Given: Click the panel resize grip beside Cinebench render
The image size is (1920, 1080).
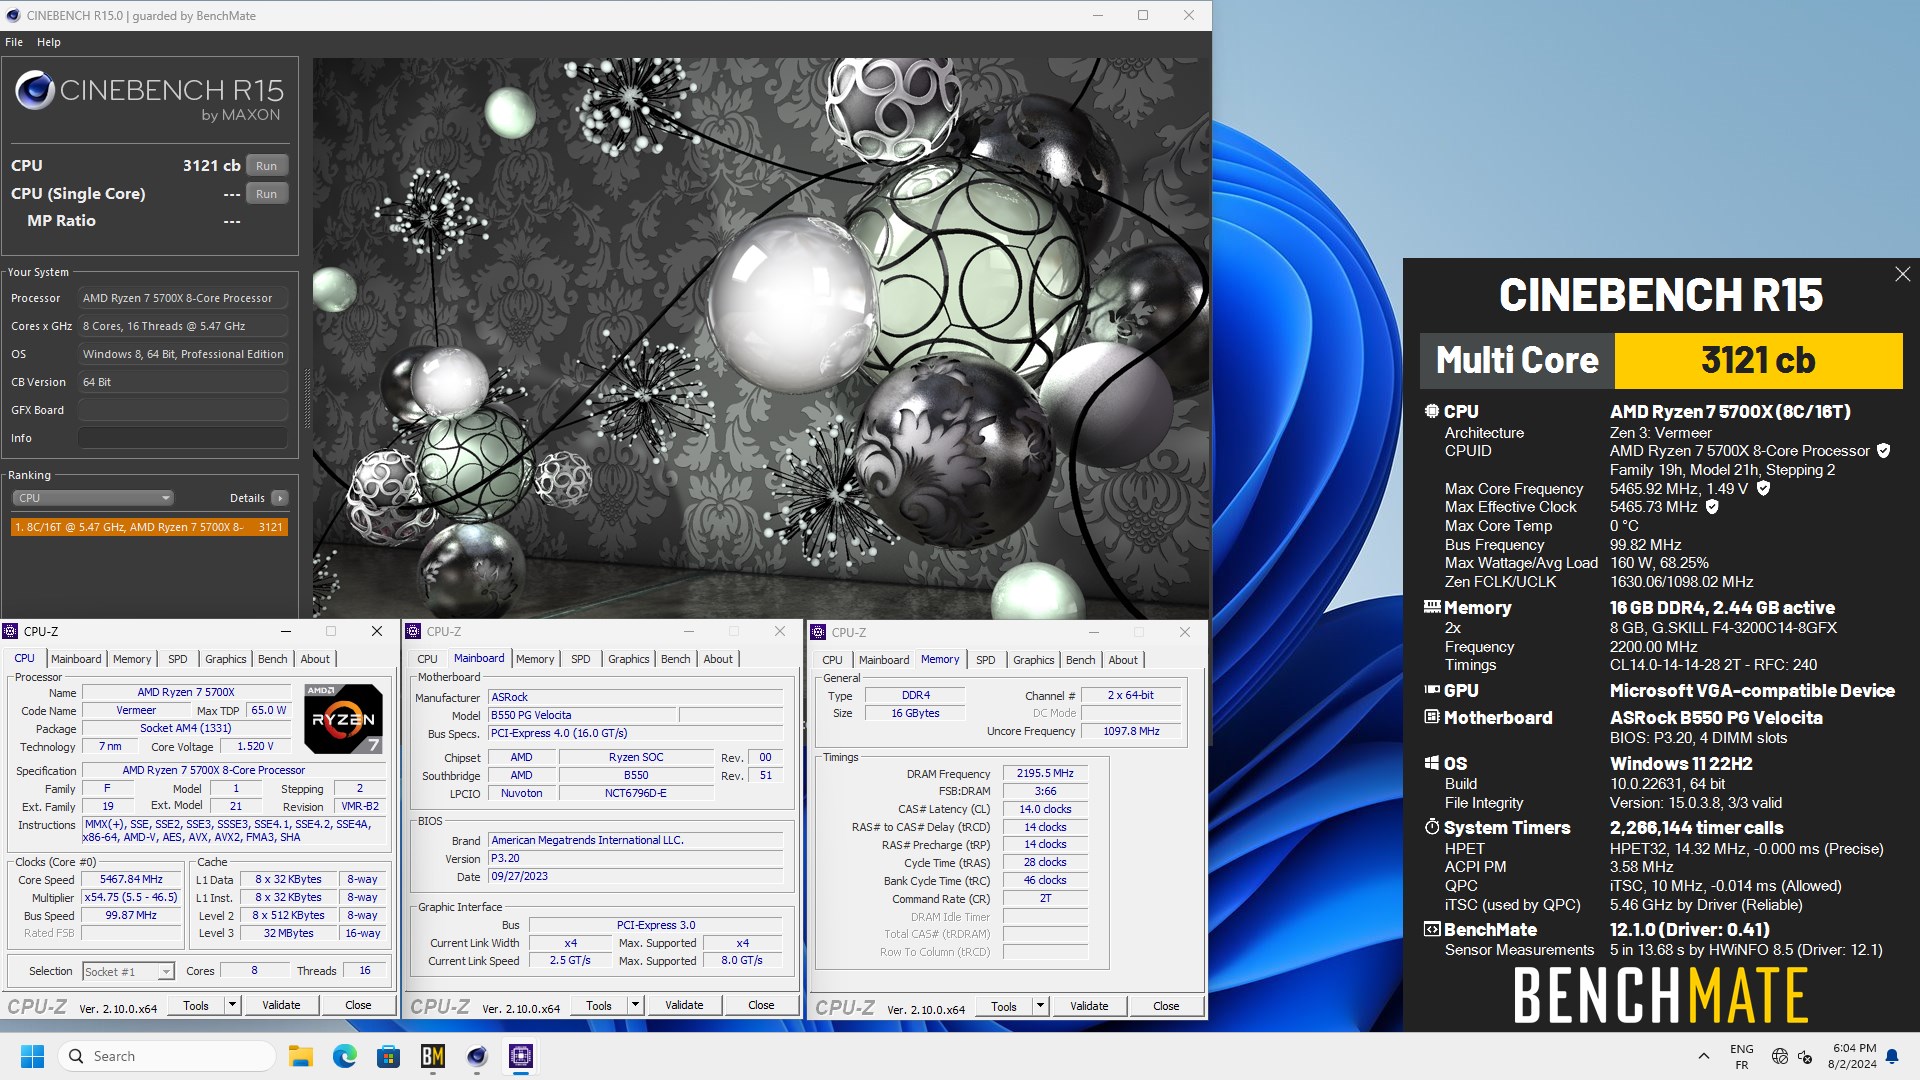Looking at the screenshot, I should tap(307, 398).
